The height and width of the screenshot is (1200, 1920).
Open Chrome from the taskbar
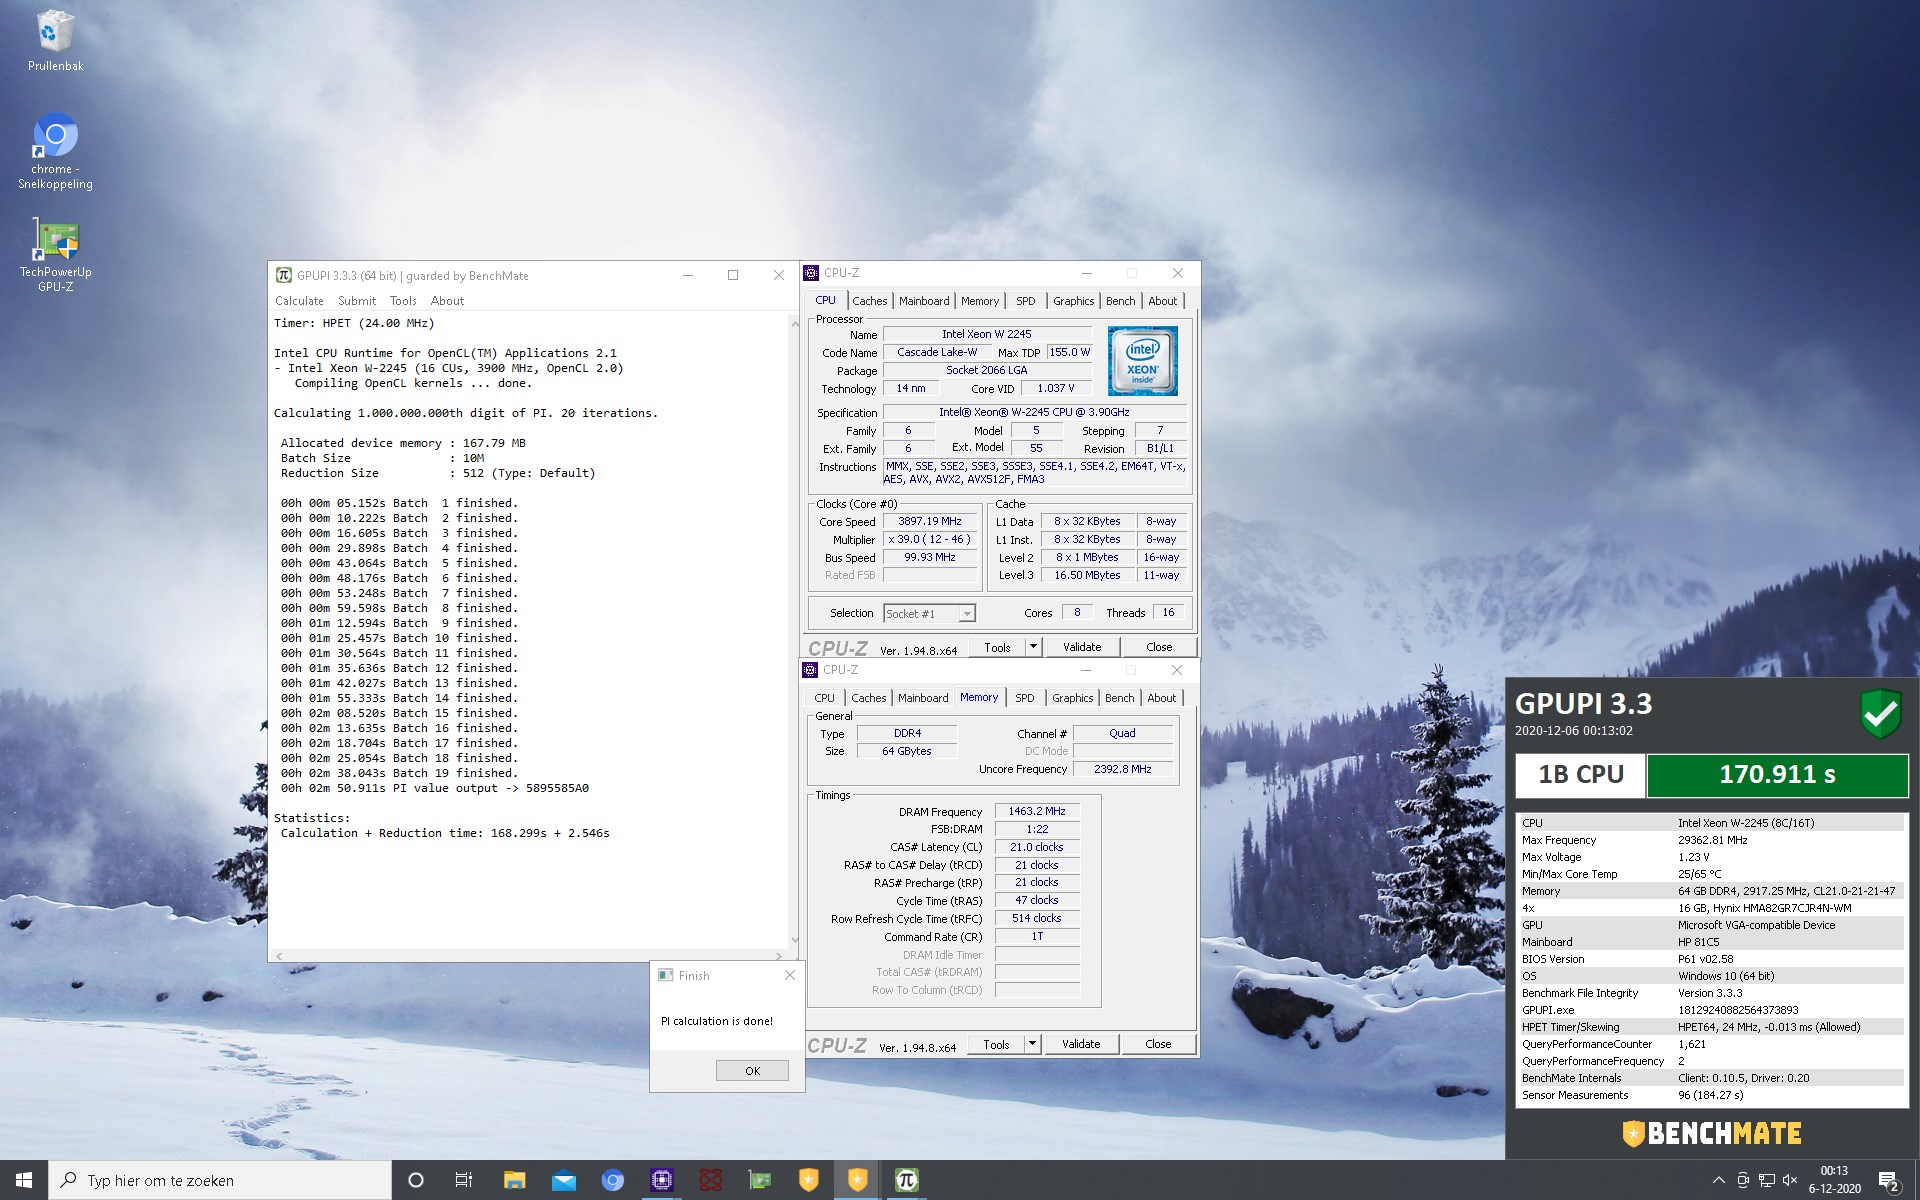(612, 1180)
